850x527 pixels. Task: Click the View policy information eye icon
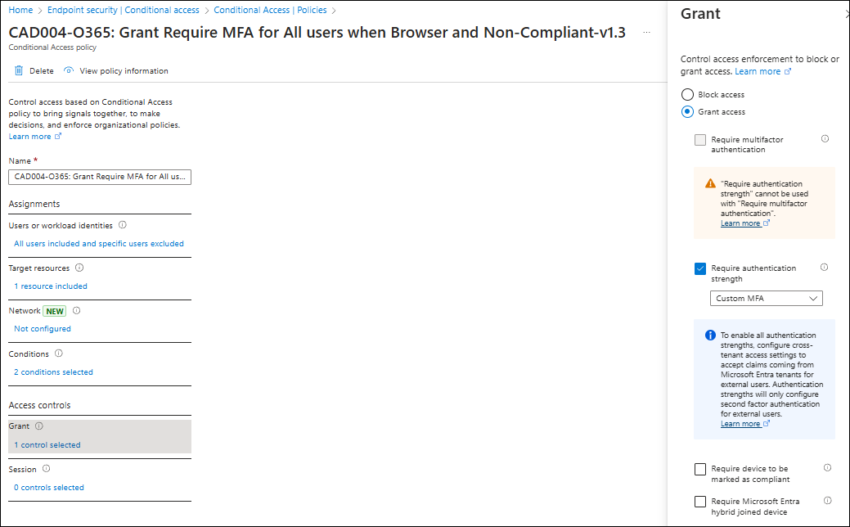click(x=68, y=71)
